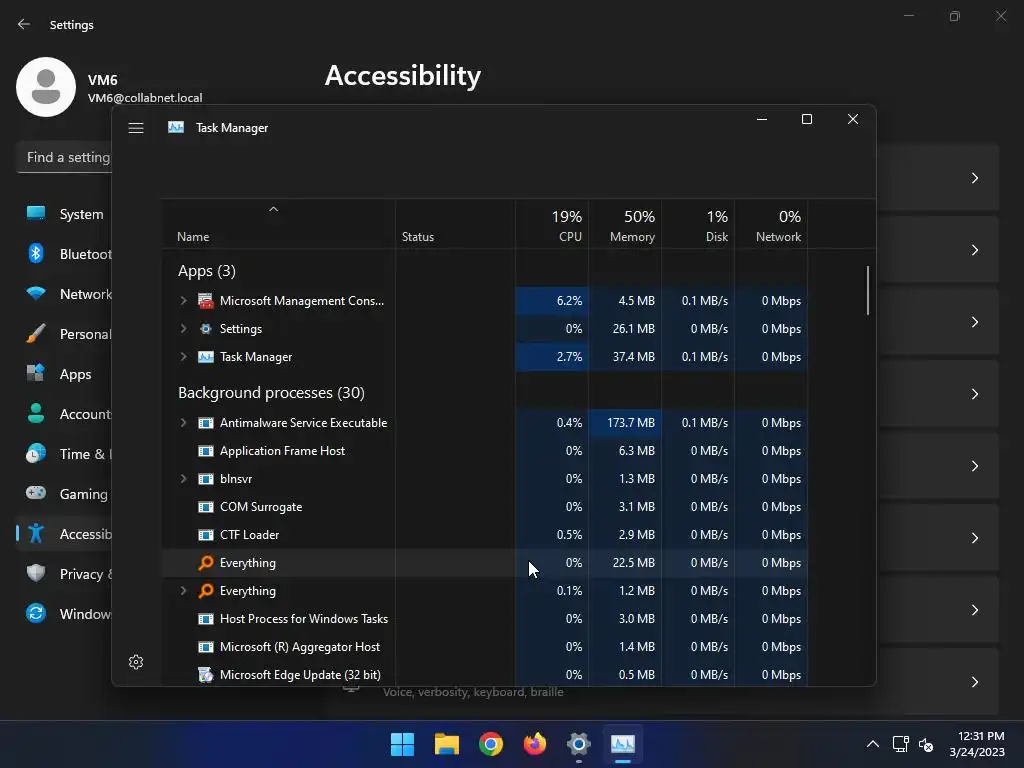1024x768 pixels.
Task: Click the Task Manager title bar icon
Action: click(176, 127)
